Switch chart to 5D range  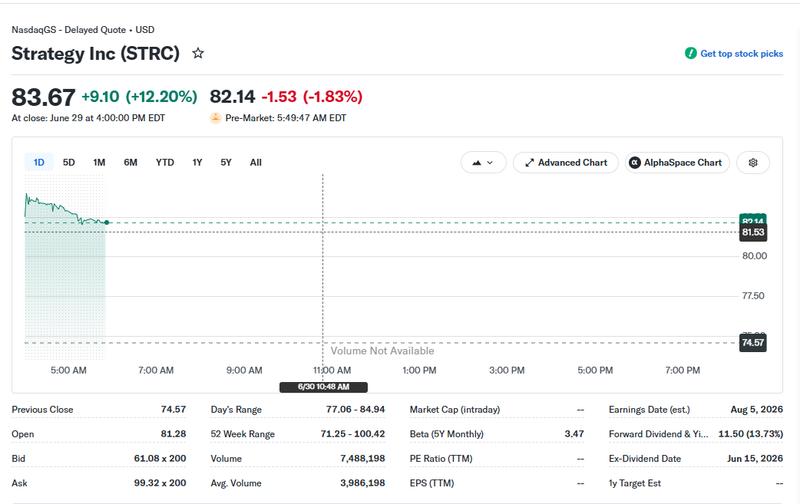[x=69, y=162]
